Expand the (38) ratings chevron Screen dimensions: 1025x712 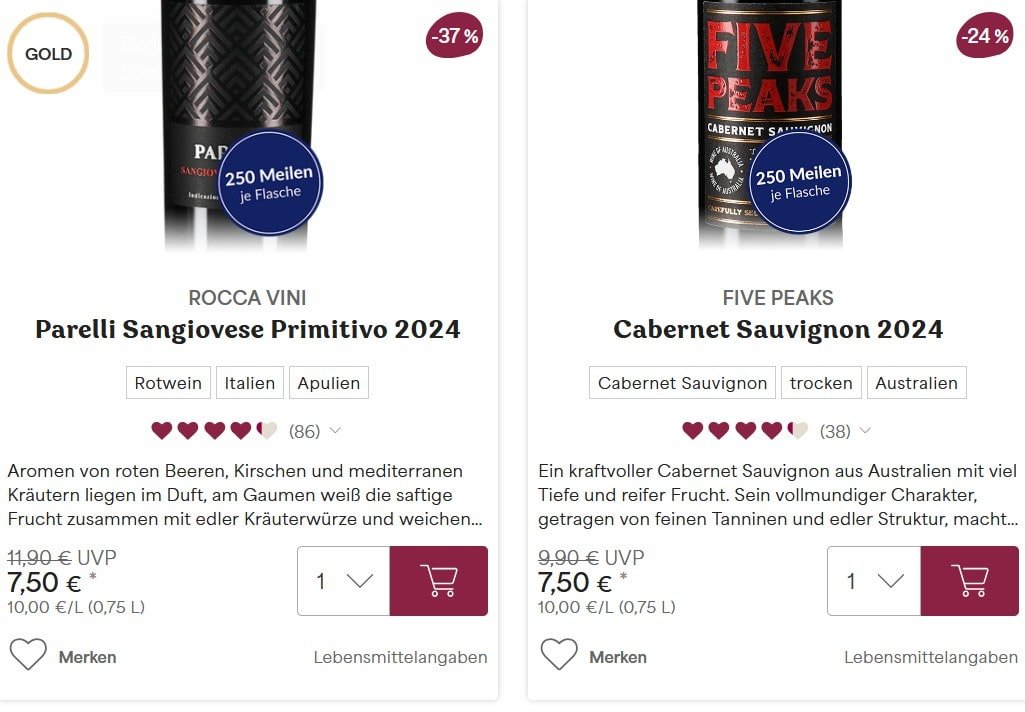pos(865,430)
